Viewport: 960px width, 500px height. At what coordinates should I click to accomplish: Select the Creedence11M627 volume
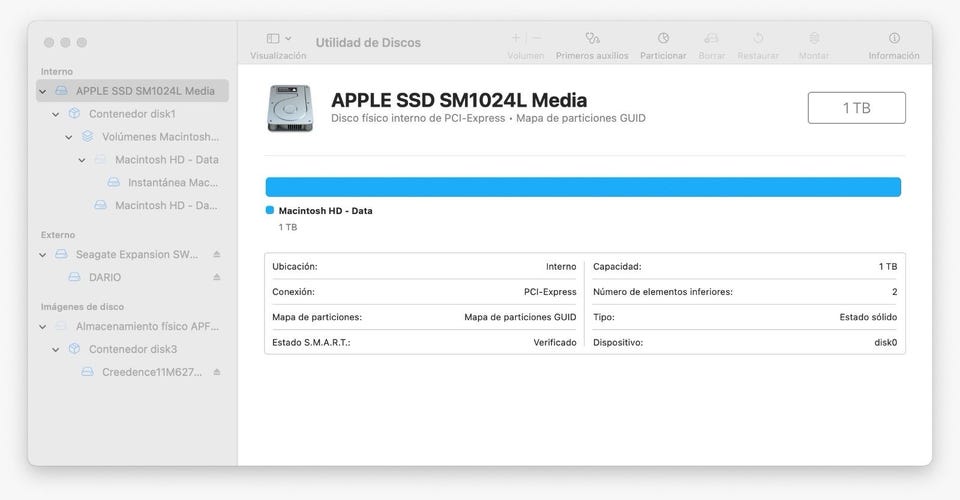click(132, 372)
